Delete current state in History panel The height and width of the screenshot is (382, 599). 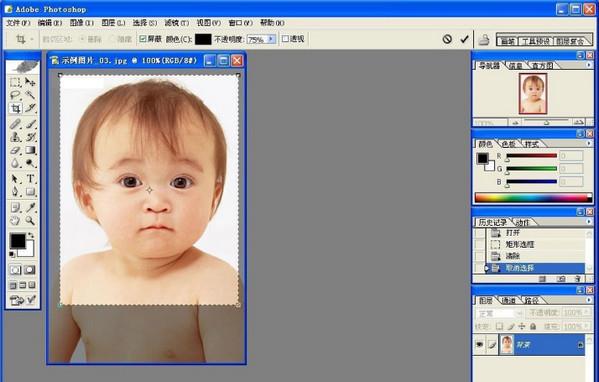click(578, 279)
